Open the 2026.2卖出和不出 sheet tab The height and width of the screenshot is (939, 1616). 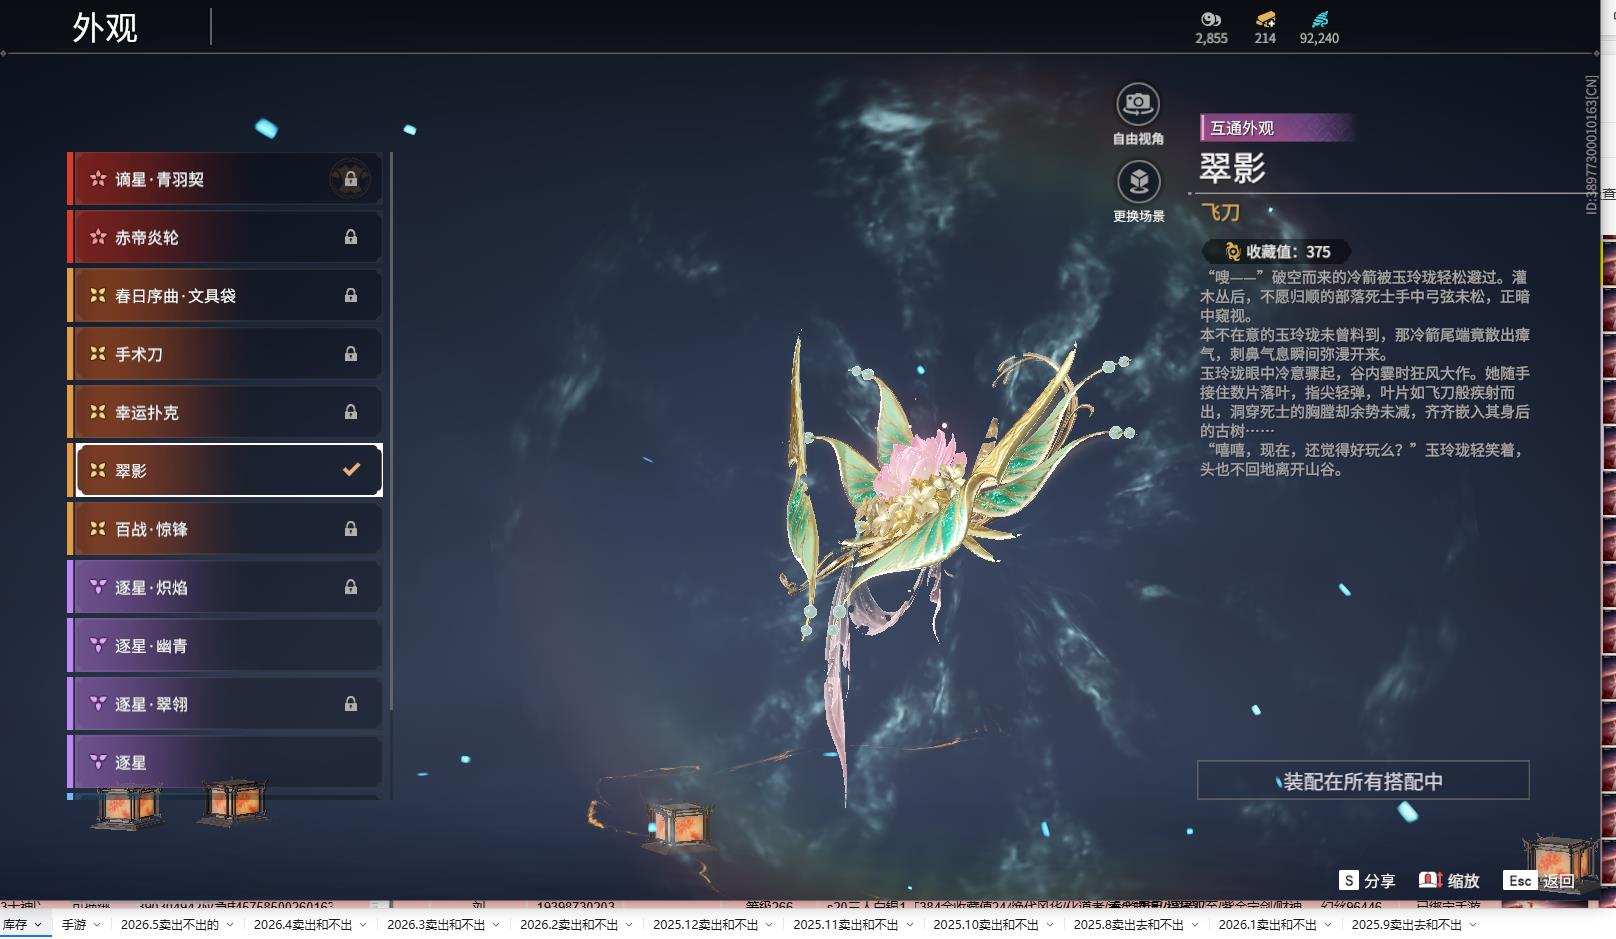(569, 925)
